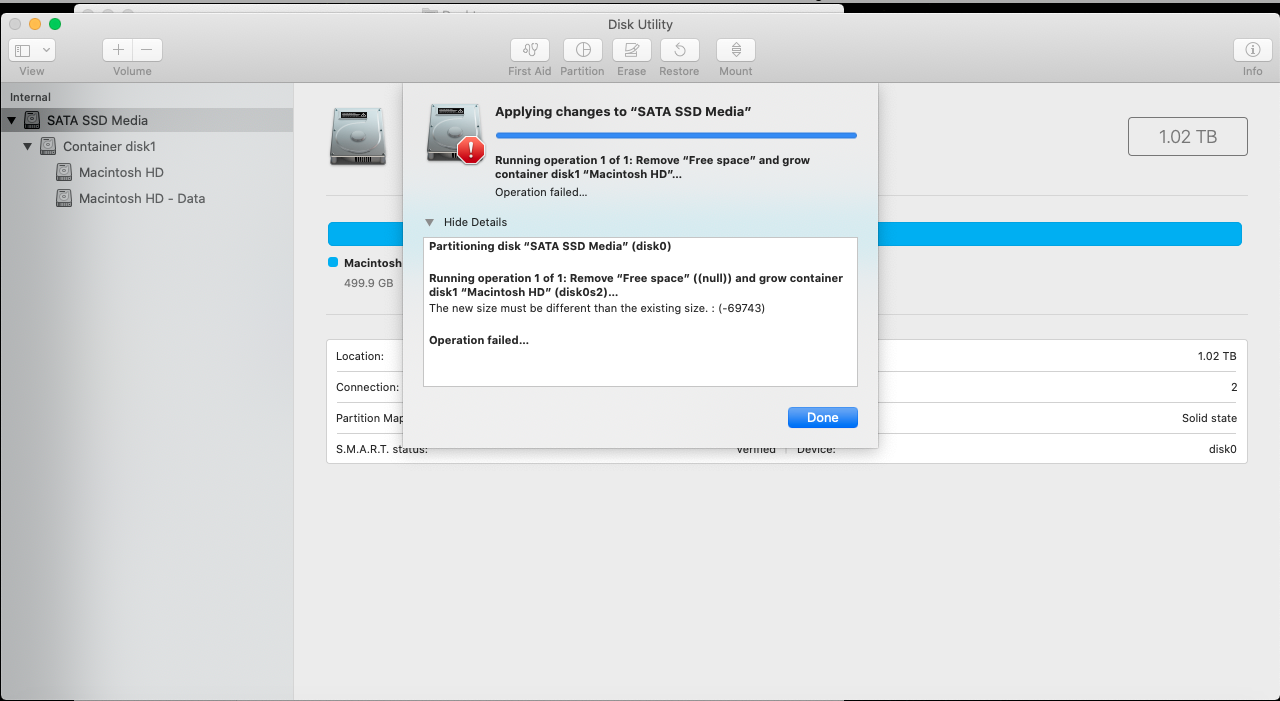1280x701 pixels.
Task: Run First Aid on the disk
Action: (530, 50)
